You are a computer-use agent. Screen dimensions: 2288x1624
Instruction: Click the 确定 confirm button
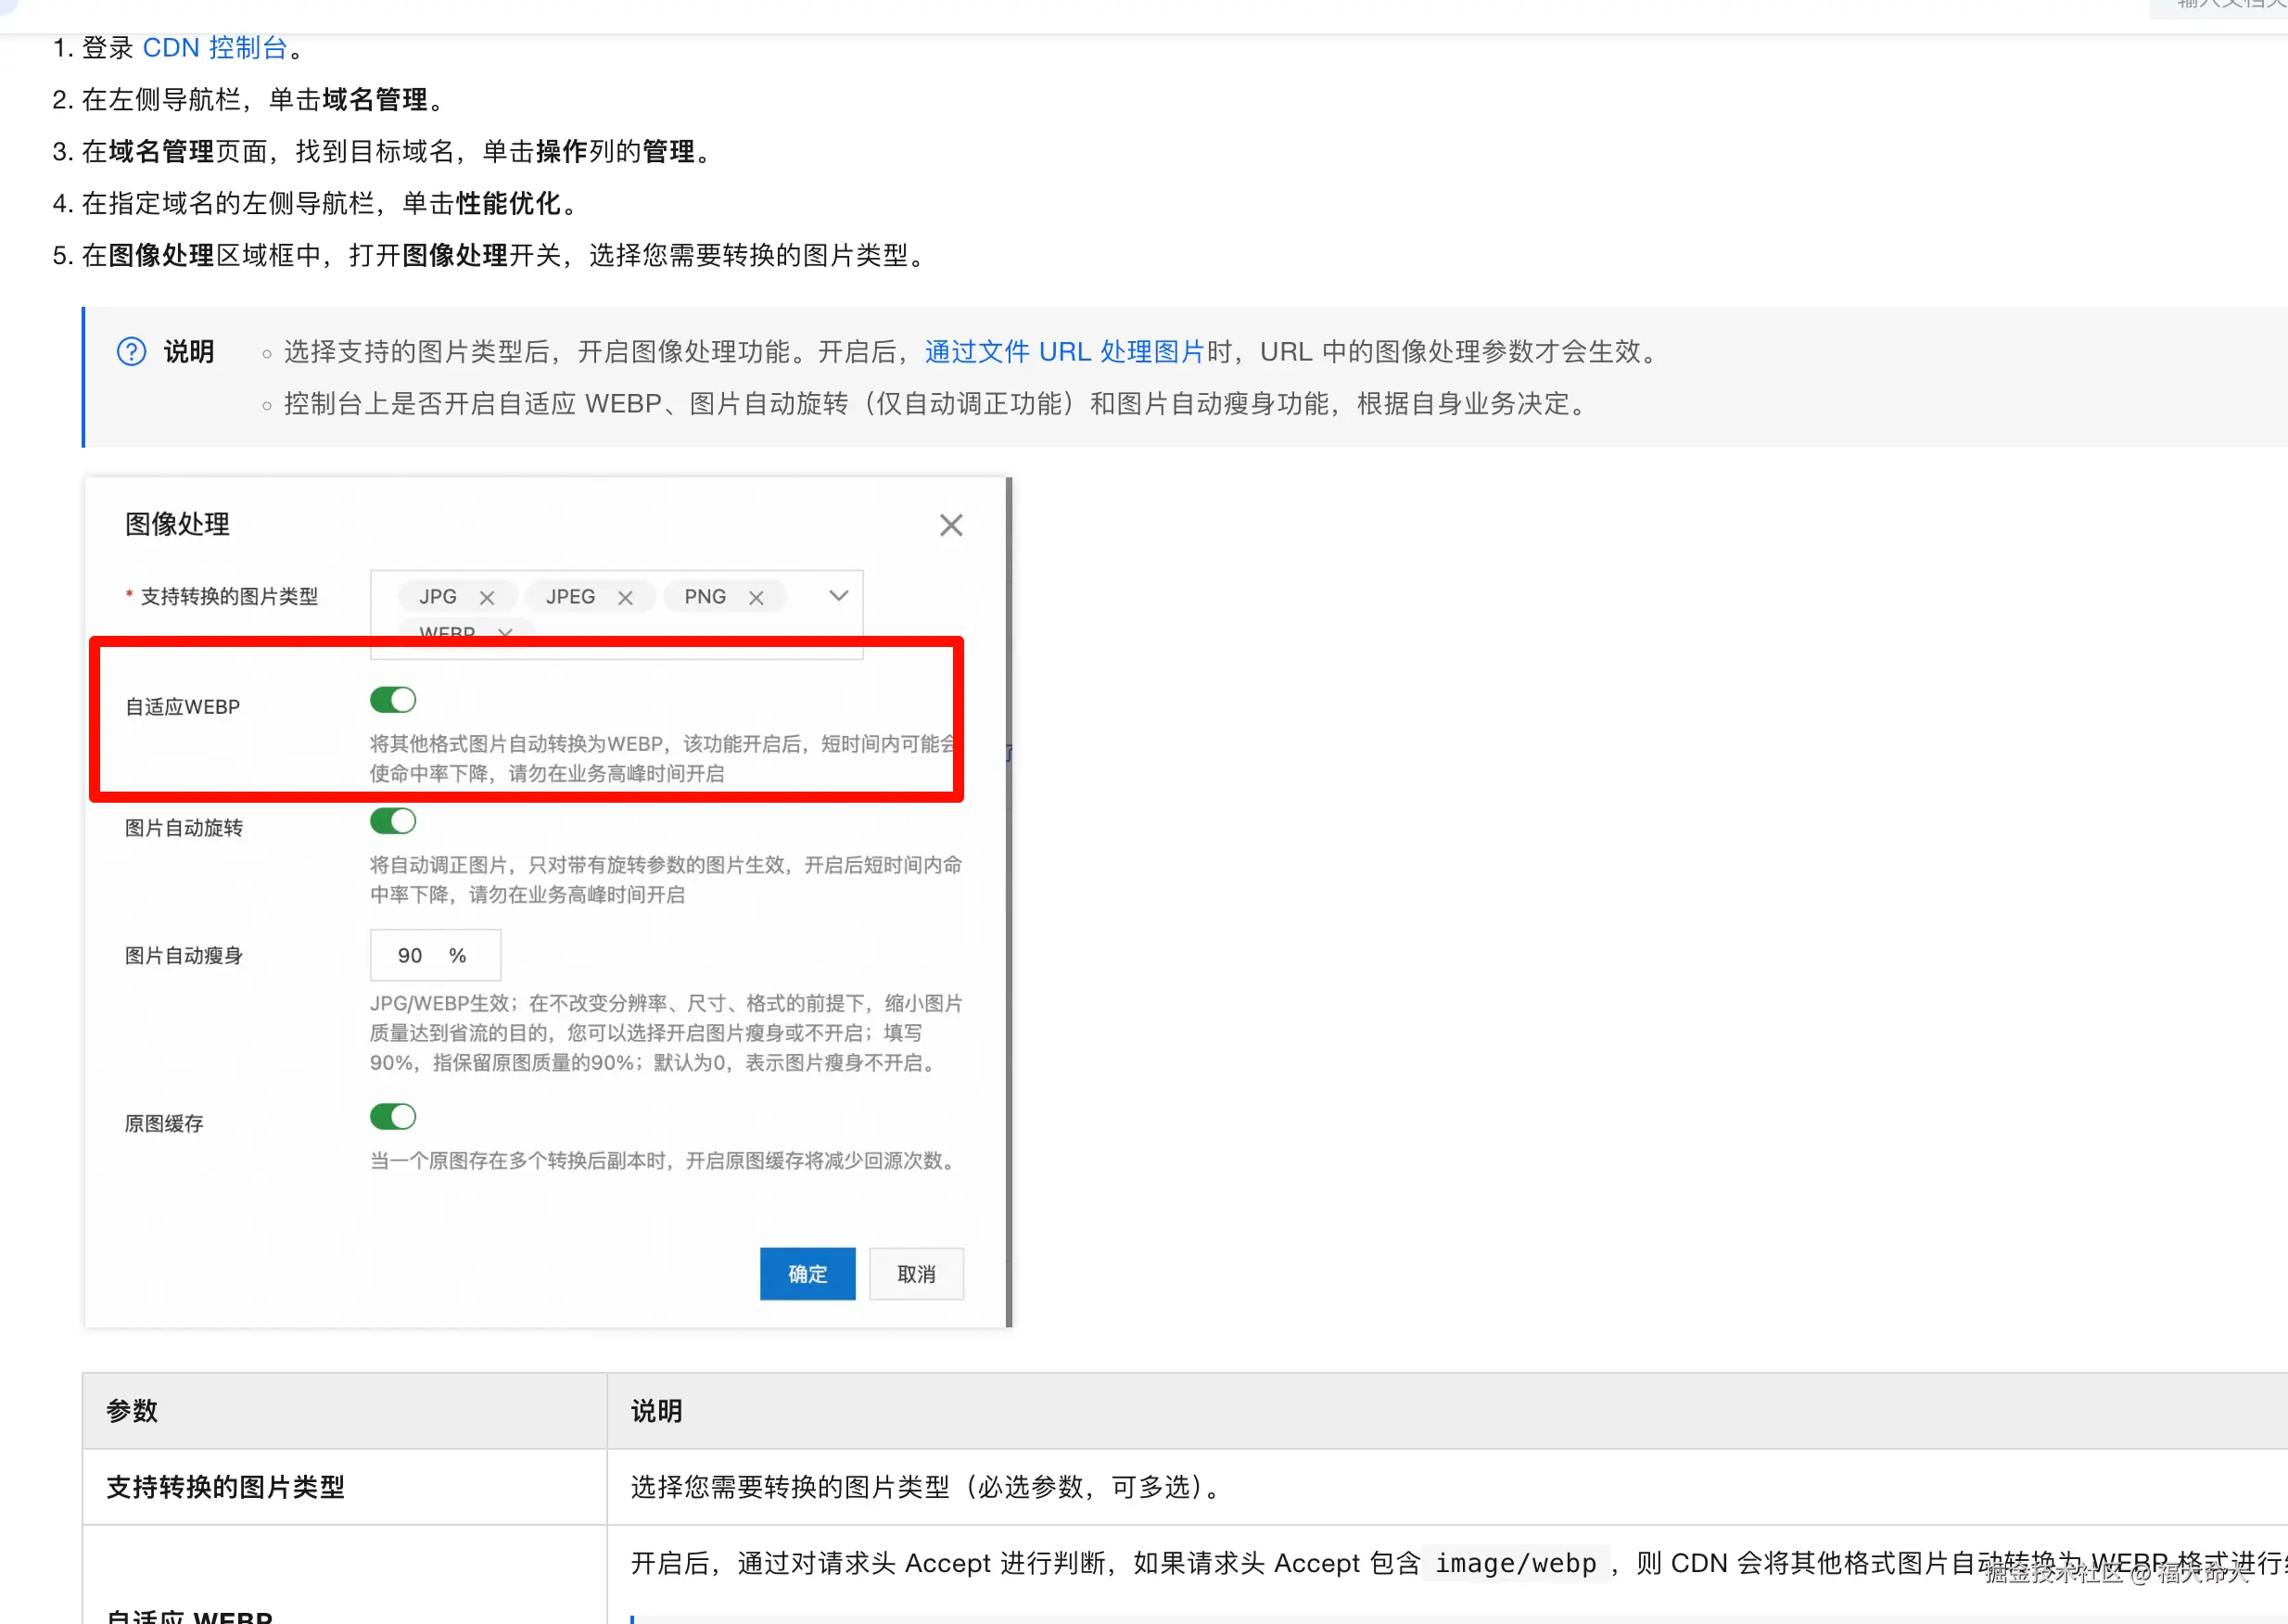coord(807,1273)
